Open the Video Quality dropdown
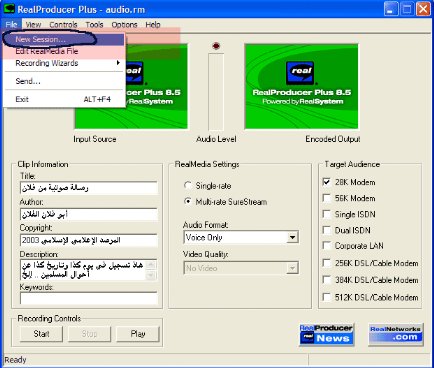The width and height of the screenshot is (434, 368). [x=292, y=268]
